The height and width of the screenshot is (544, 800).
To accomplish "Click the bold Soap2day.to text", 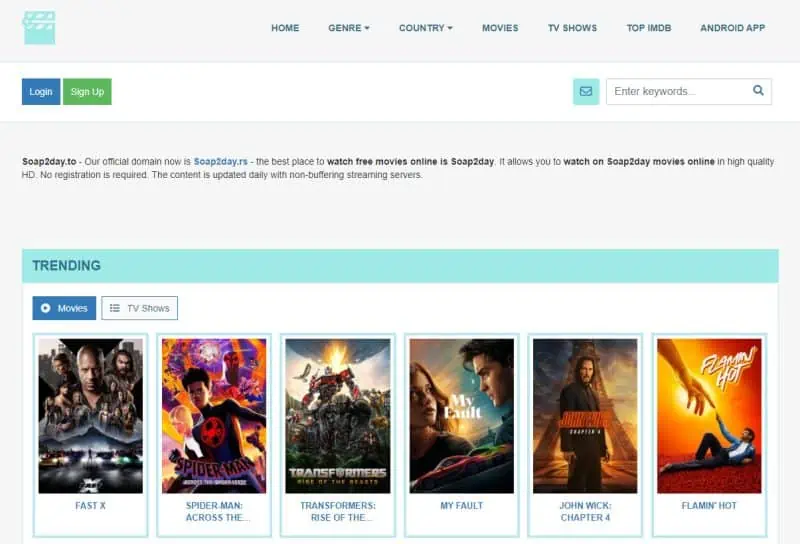I will [x=49, y=161].
